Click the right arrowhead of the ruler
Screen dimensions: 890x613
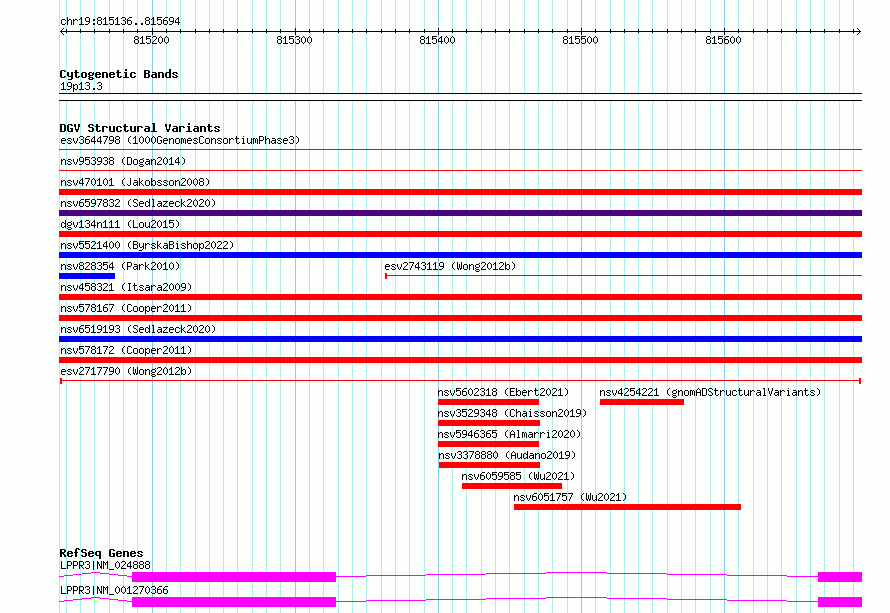click(858, 31)
